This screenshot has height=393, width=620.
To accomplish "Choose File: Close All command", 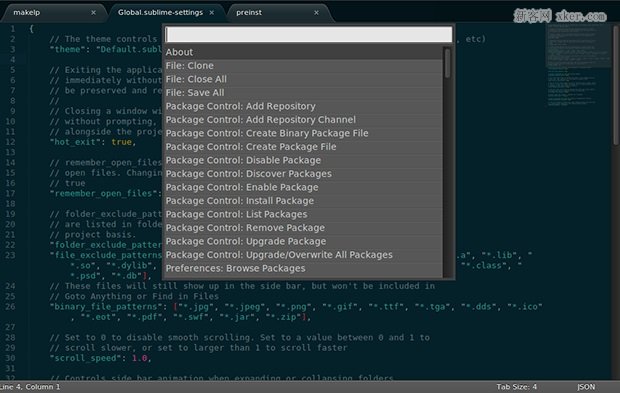I will [303, 79].
